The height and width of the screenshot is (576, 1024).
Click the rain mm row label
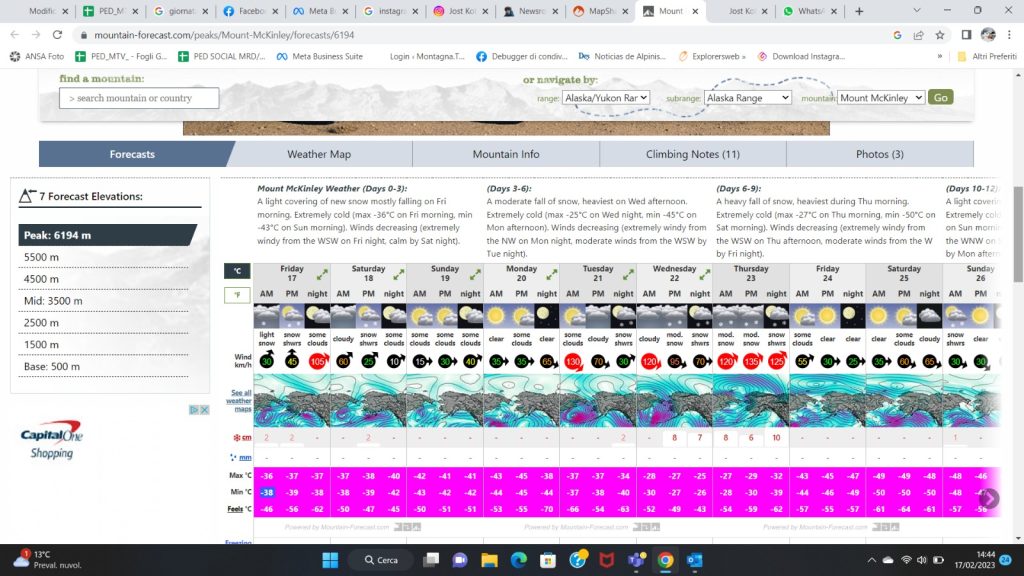(x=243, y=457)
